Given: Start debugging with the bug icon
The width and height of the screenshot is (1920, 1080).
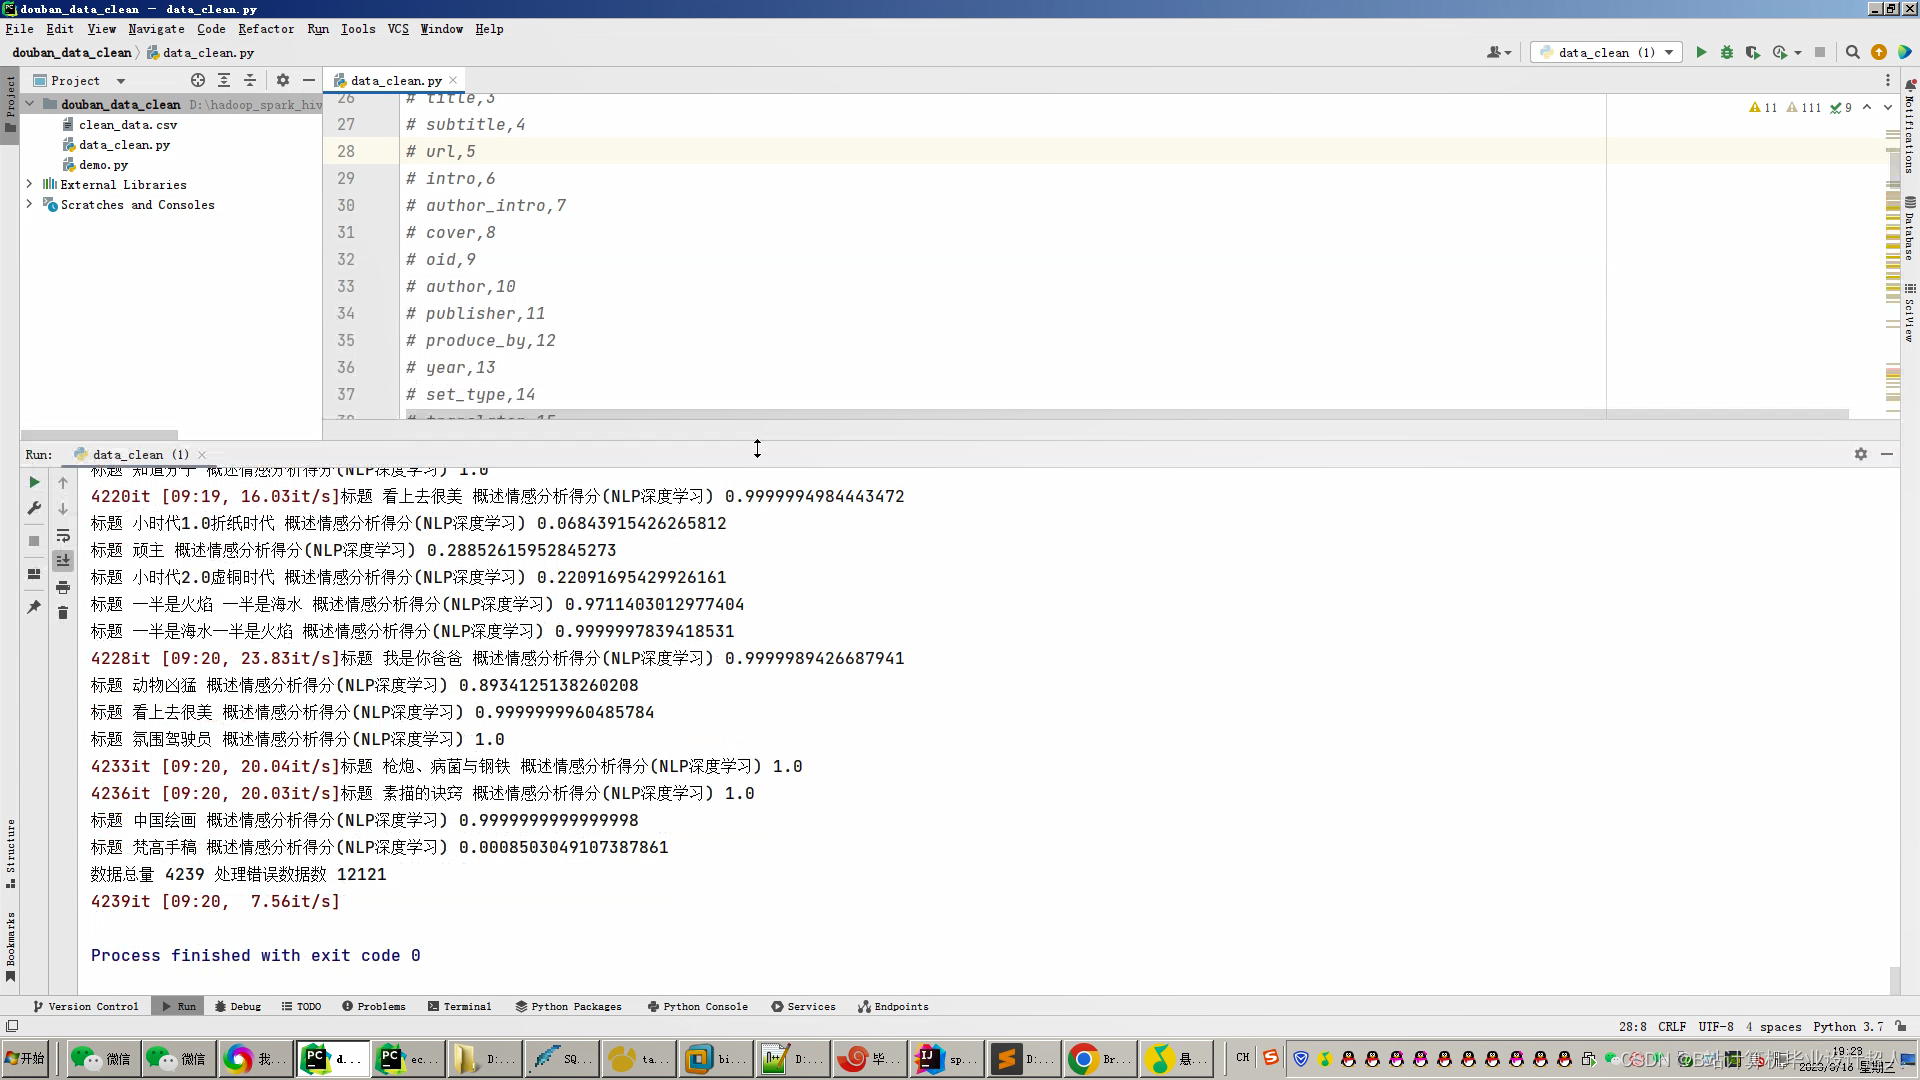Looking at the screenshot, I should pyautogui.click(x=1727, y=52).
